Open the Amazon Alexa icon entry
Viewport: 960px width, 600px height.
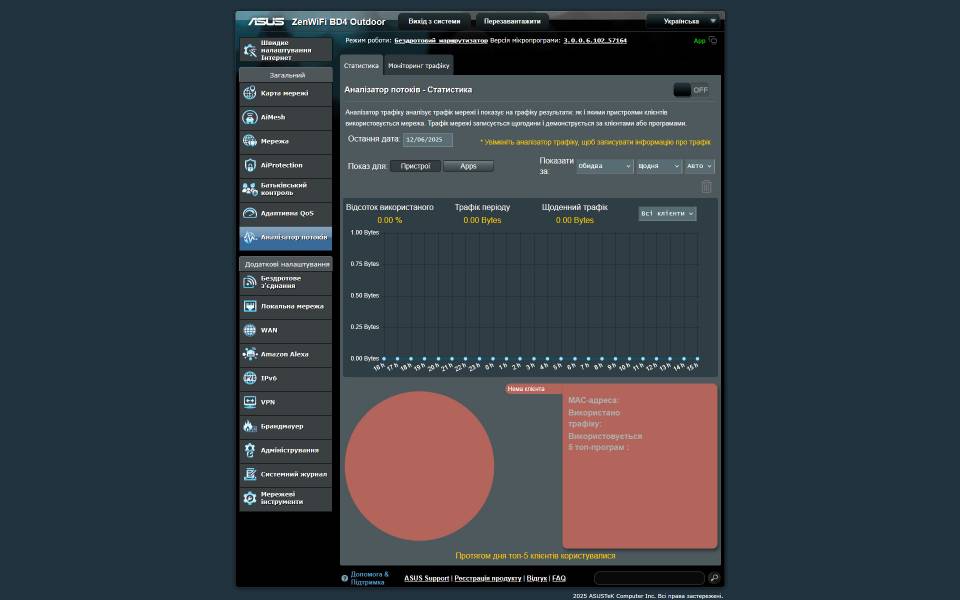click(x=250, y=354)
